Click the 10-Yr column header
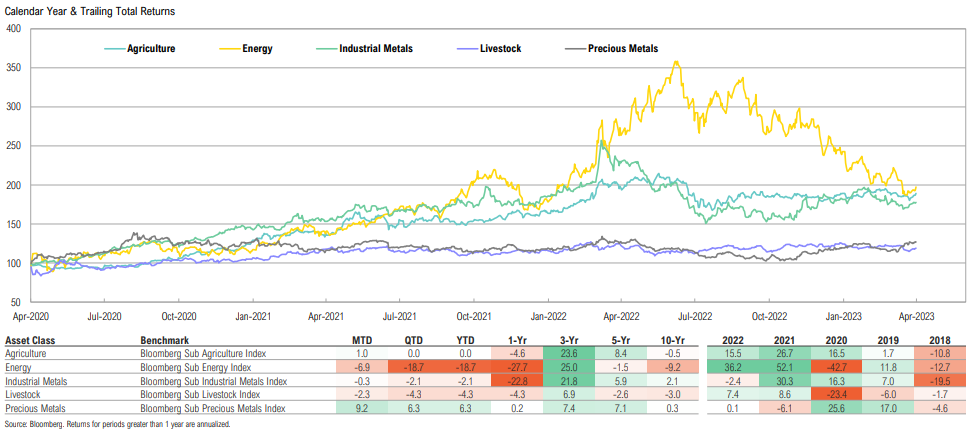Screen dimensions: 976x436 click(x=671, y=339)
